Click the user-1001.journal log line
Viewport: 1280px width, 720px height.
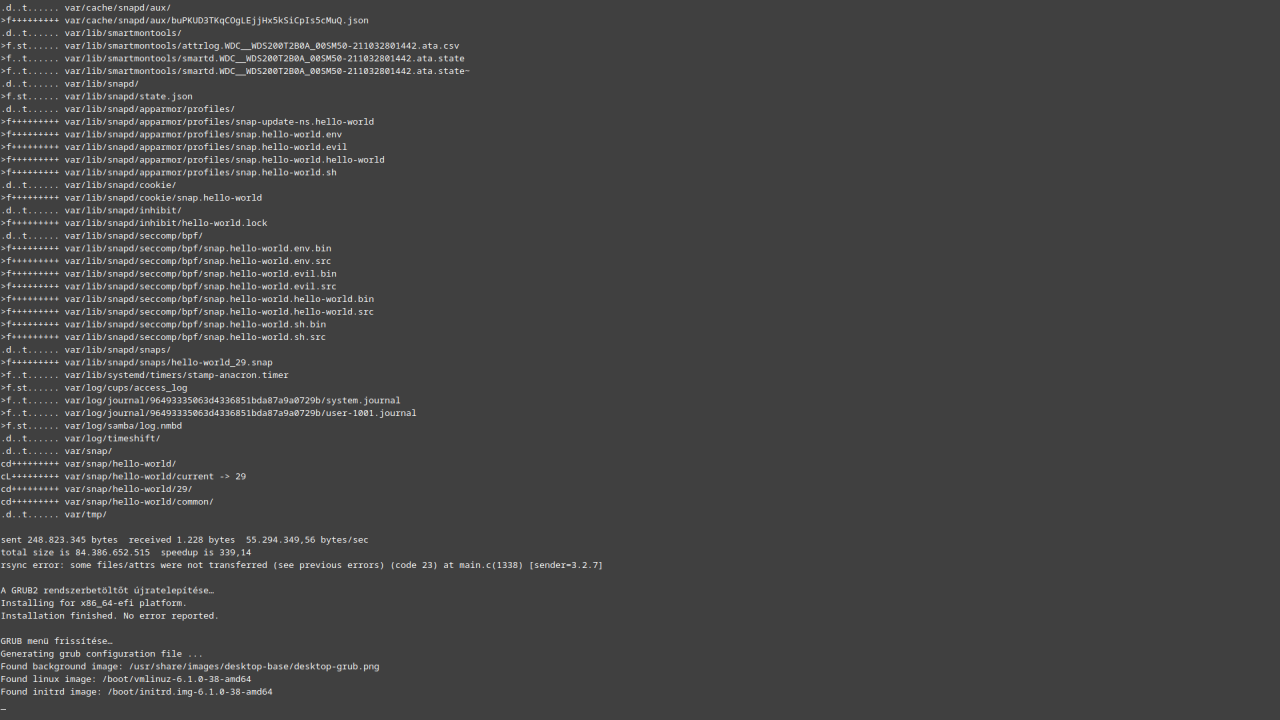pos(240,413)
